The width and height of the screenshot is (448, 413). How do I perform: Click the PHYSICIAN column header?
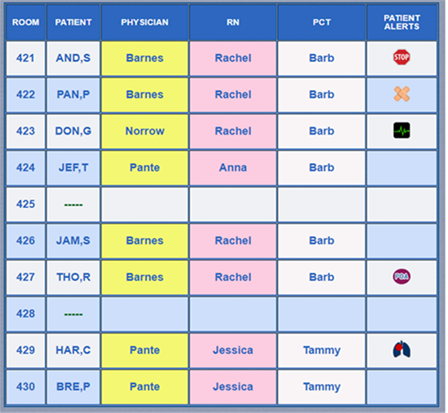tap(145, 22)
